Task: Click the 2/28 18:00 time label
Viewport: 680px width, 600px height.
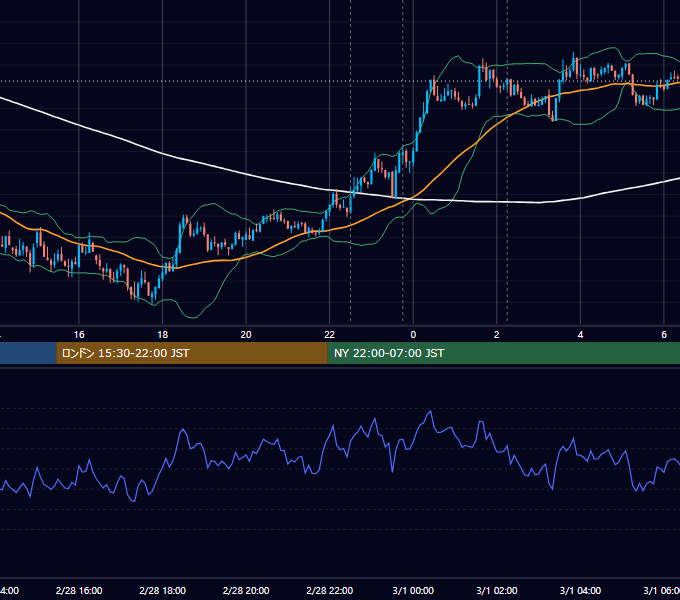Action: 163,590
